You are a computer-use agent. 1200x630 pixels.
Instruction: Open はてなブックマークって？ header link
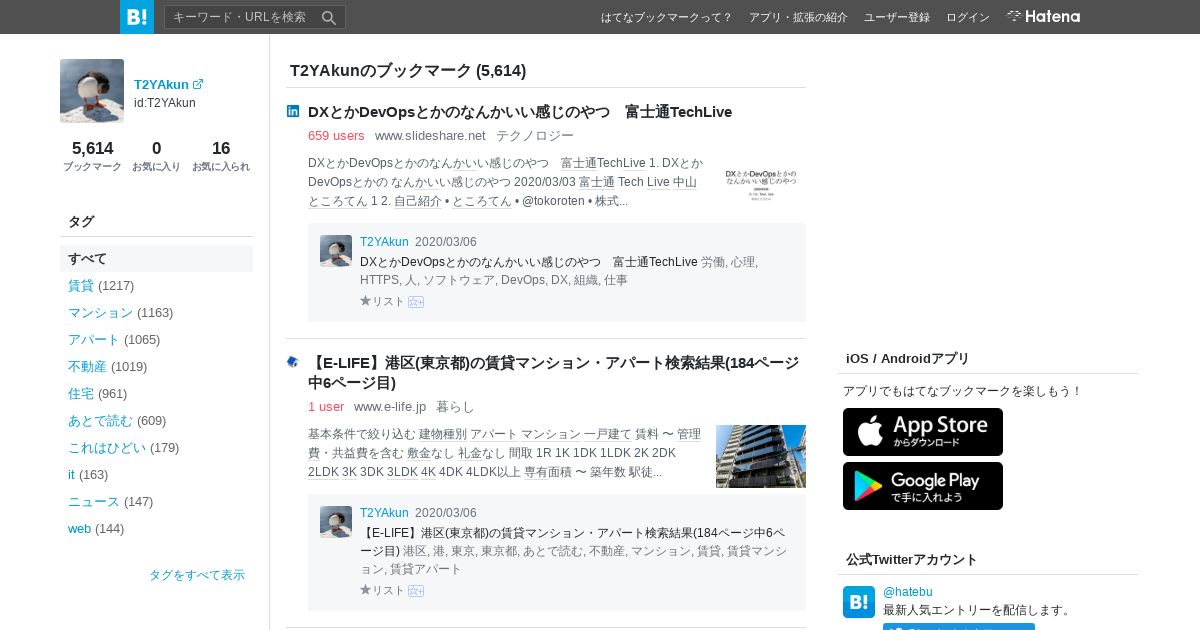pos(667,17)
